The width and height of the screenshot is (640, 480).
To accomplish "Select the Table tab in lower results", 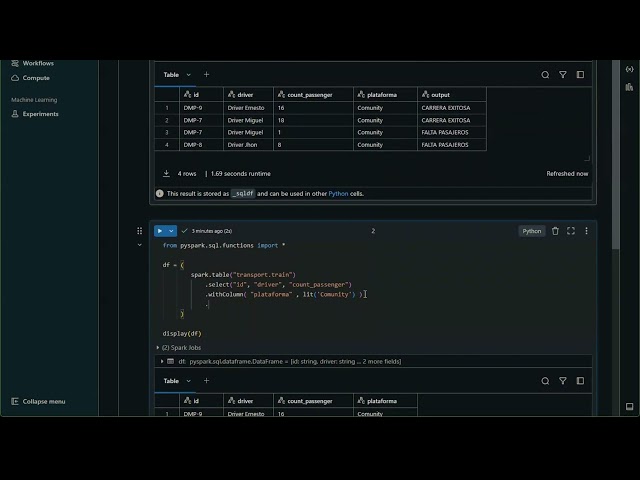I will click(171, 381).
